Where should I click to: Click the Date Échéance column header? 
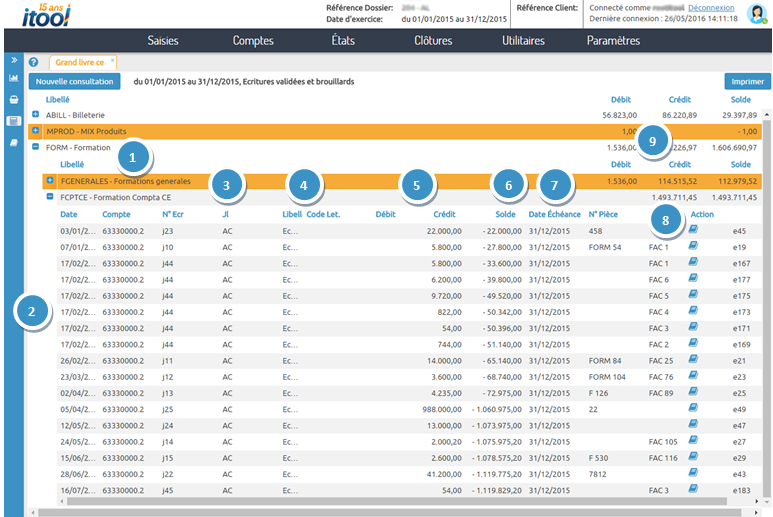coord(555,214)
